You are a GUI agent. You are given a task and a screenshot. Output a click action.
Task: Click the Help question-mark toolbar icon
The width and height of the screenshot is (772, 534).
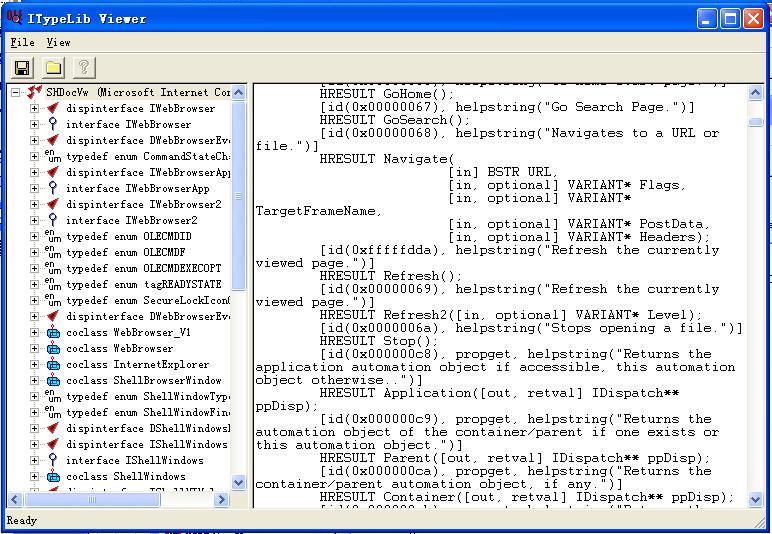pos(84,67)
